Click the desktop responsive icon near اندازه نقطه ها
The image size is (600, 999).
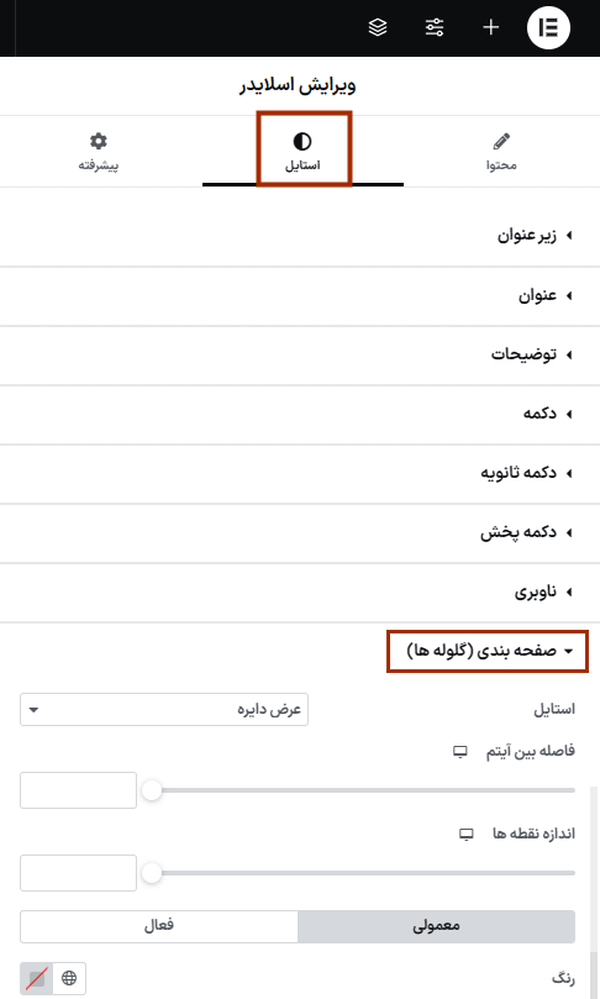point(463,833)
